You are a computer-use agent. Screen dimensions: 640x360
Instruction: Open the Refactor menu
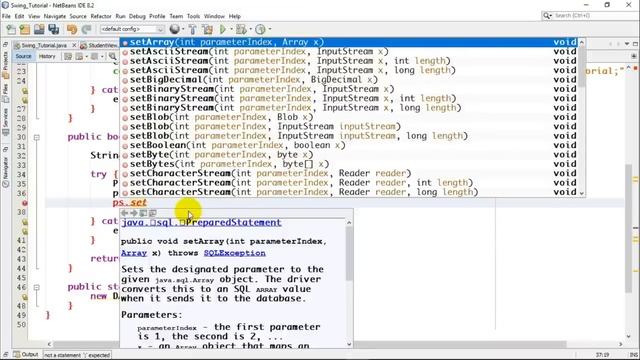(x=101, y=16)
